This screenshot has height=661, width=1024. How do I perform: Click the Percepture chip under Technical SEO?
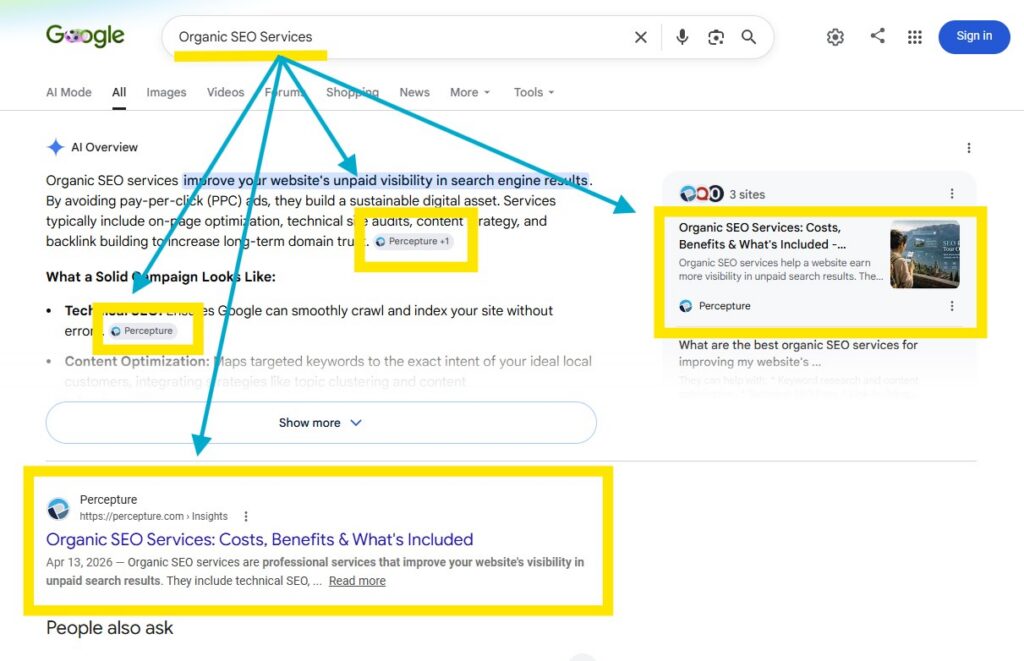[x=142, y=331]
